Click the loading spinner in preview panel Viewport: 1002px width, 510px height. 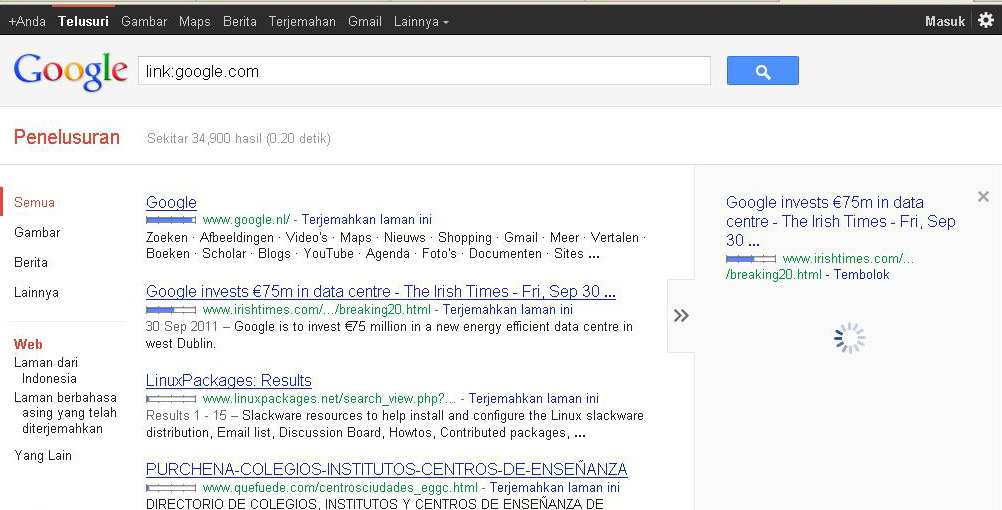pyautogui.click(x=849, y=338)
